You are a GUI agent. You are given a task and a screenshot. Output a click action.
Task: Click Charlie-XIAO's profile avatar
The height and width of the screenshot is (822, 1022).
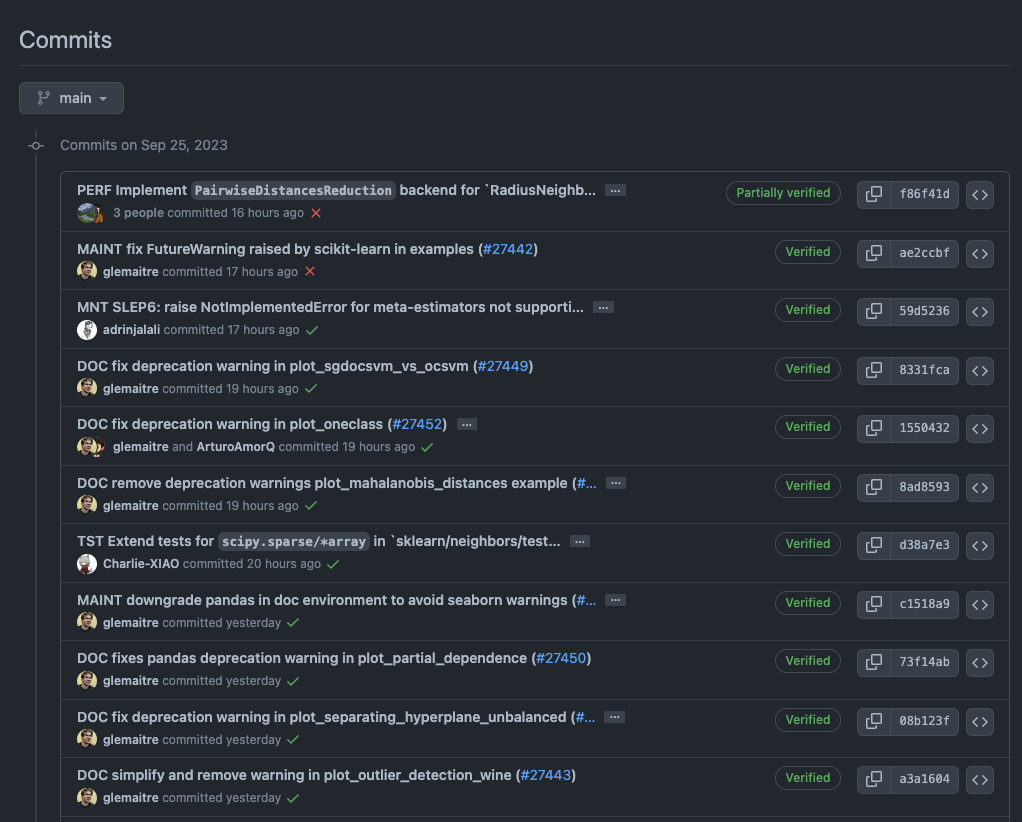click(87, 563)
